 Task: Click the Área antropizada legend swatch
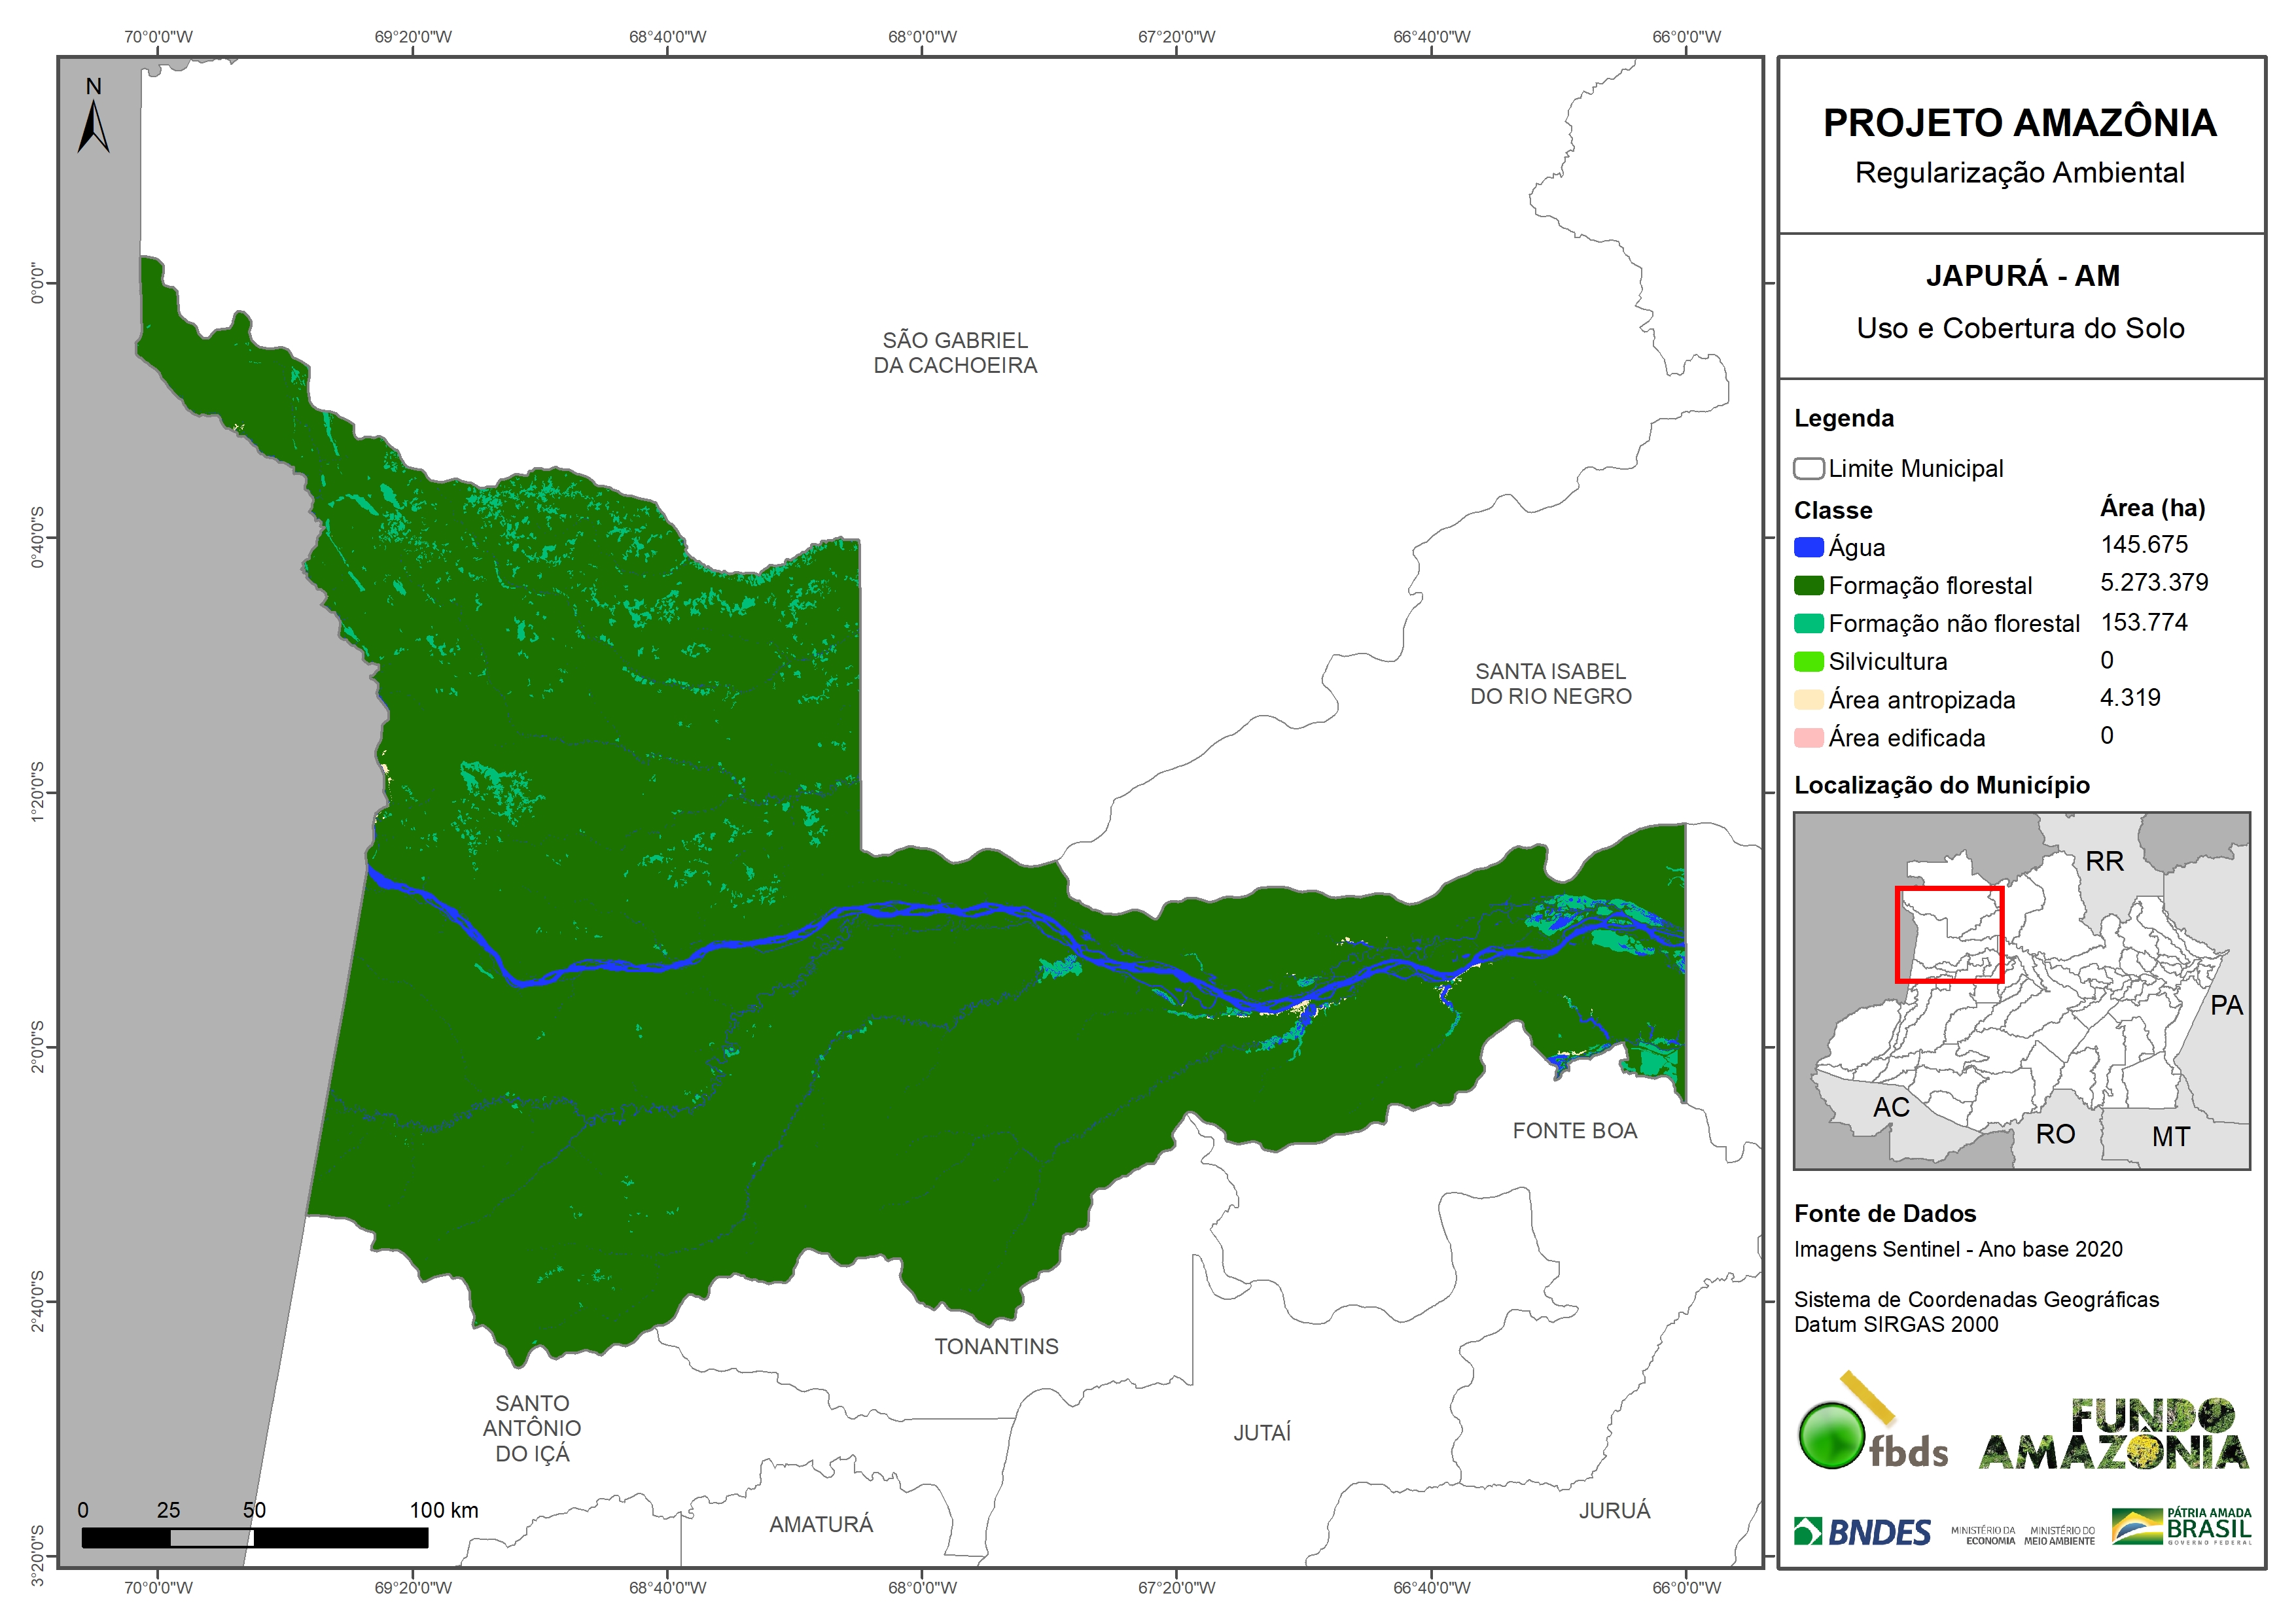(x=1808, y=699)
